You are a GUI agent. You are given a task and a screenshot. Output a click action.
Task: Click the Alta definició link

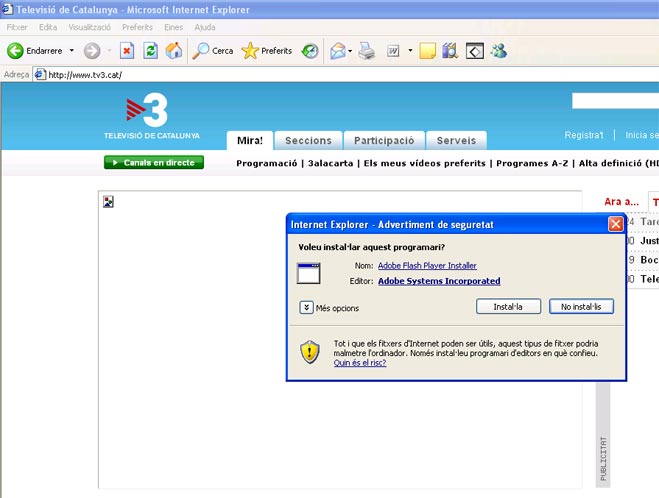pos(619,163)
